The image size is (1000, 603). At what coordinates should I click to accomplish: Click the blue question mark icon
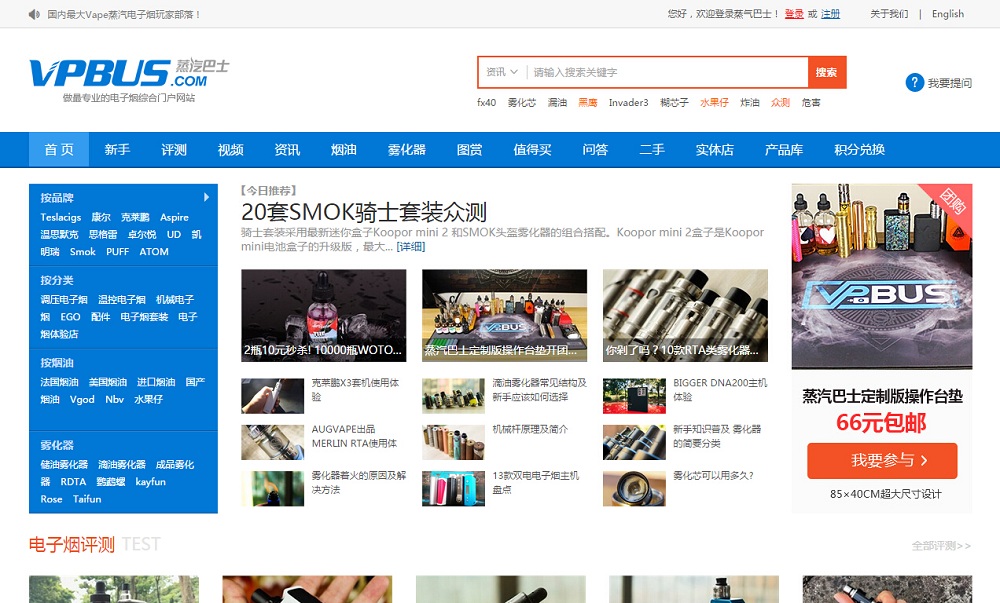click(915, 82)
